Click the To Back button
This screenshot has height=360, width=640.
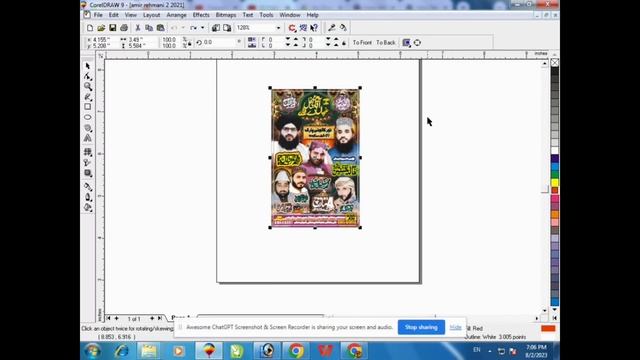(x=386, y=42)
